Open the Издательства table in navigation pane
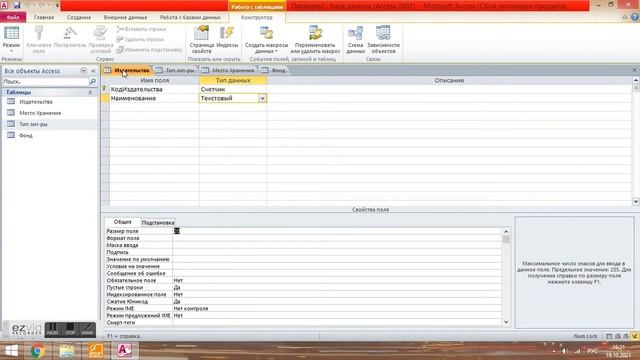This screenshot has width=640, height=360. tap(36, 102)
